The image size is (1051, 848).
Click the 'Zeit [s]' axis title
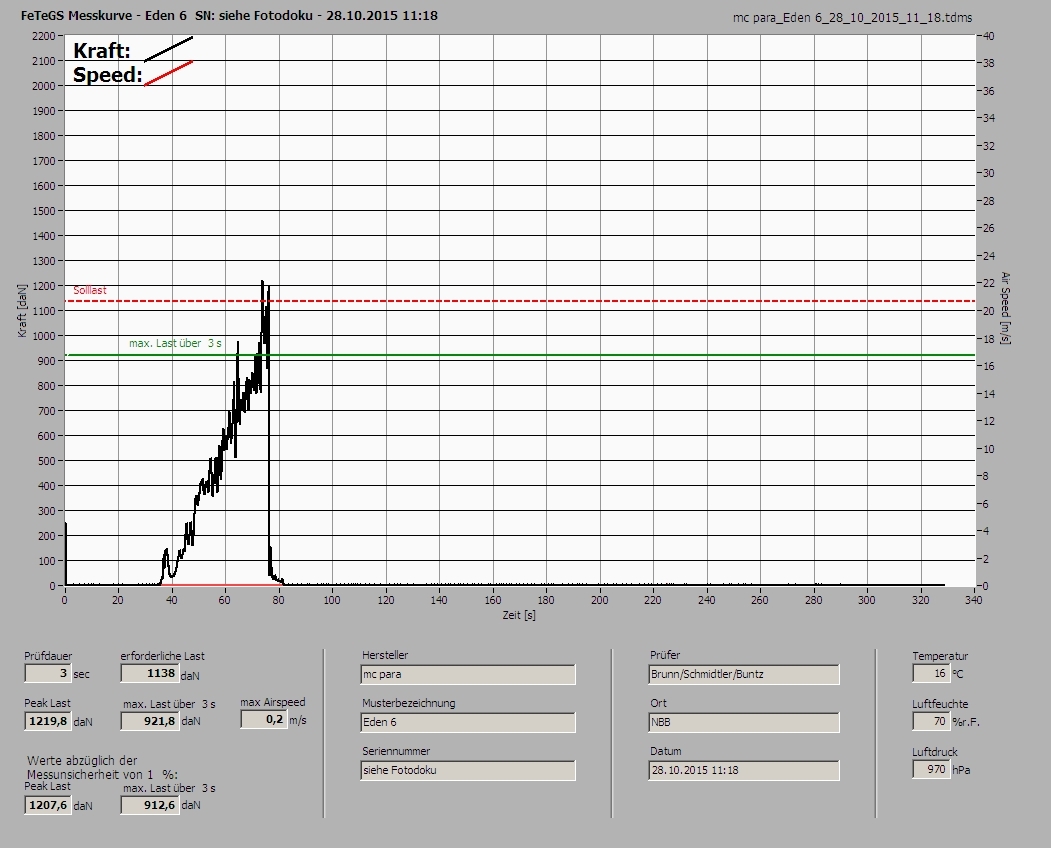(x=519, y=615)
